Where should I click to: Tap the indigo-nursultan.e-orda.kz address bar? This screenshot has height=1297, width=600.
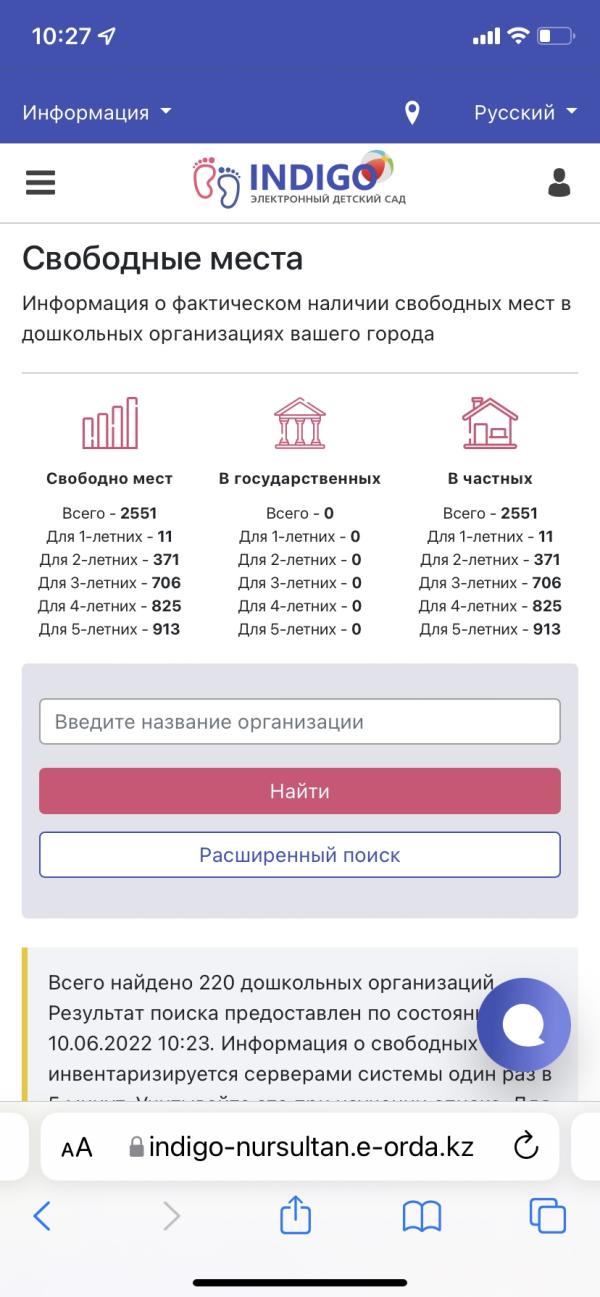(x=301, y=1146)
